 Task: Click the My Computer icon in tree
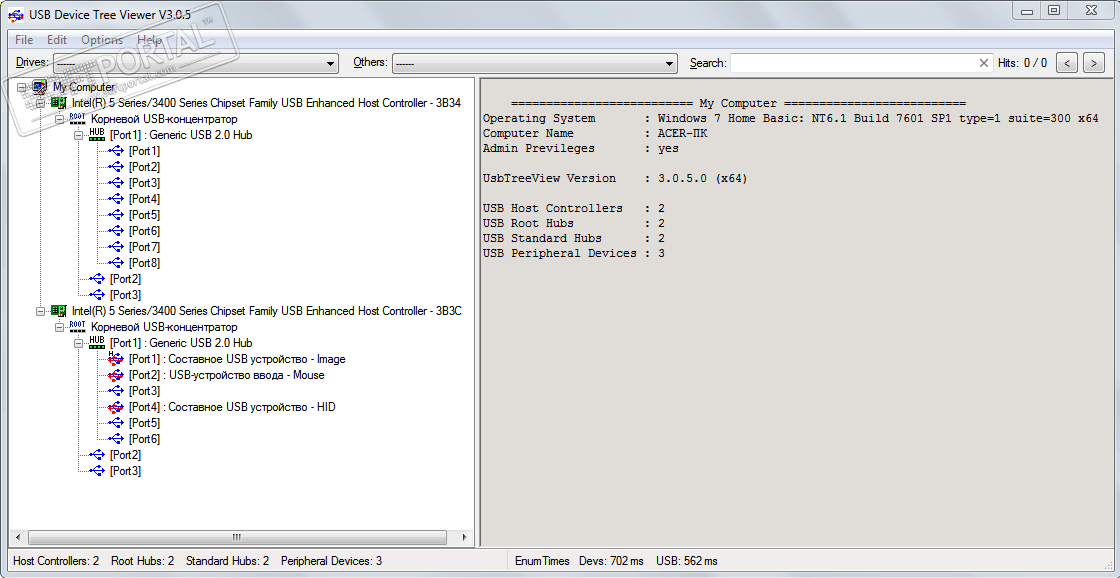[x=40, y=87]
